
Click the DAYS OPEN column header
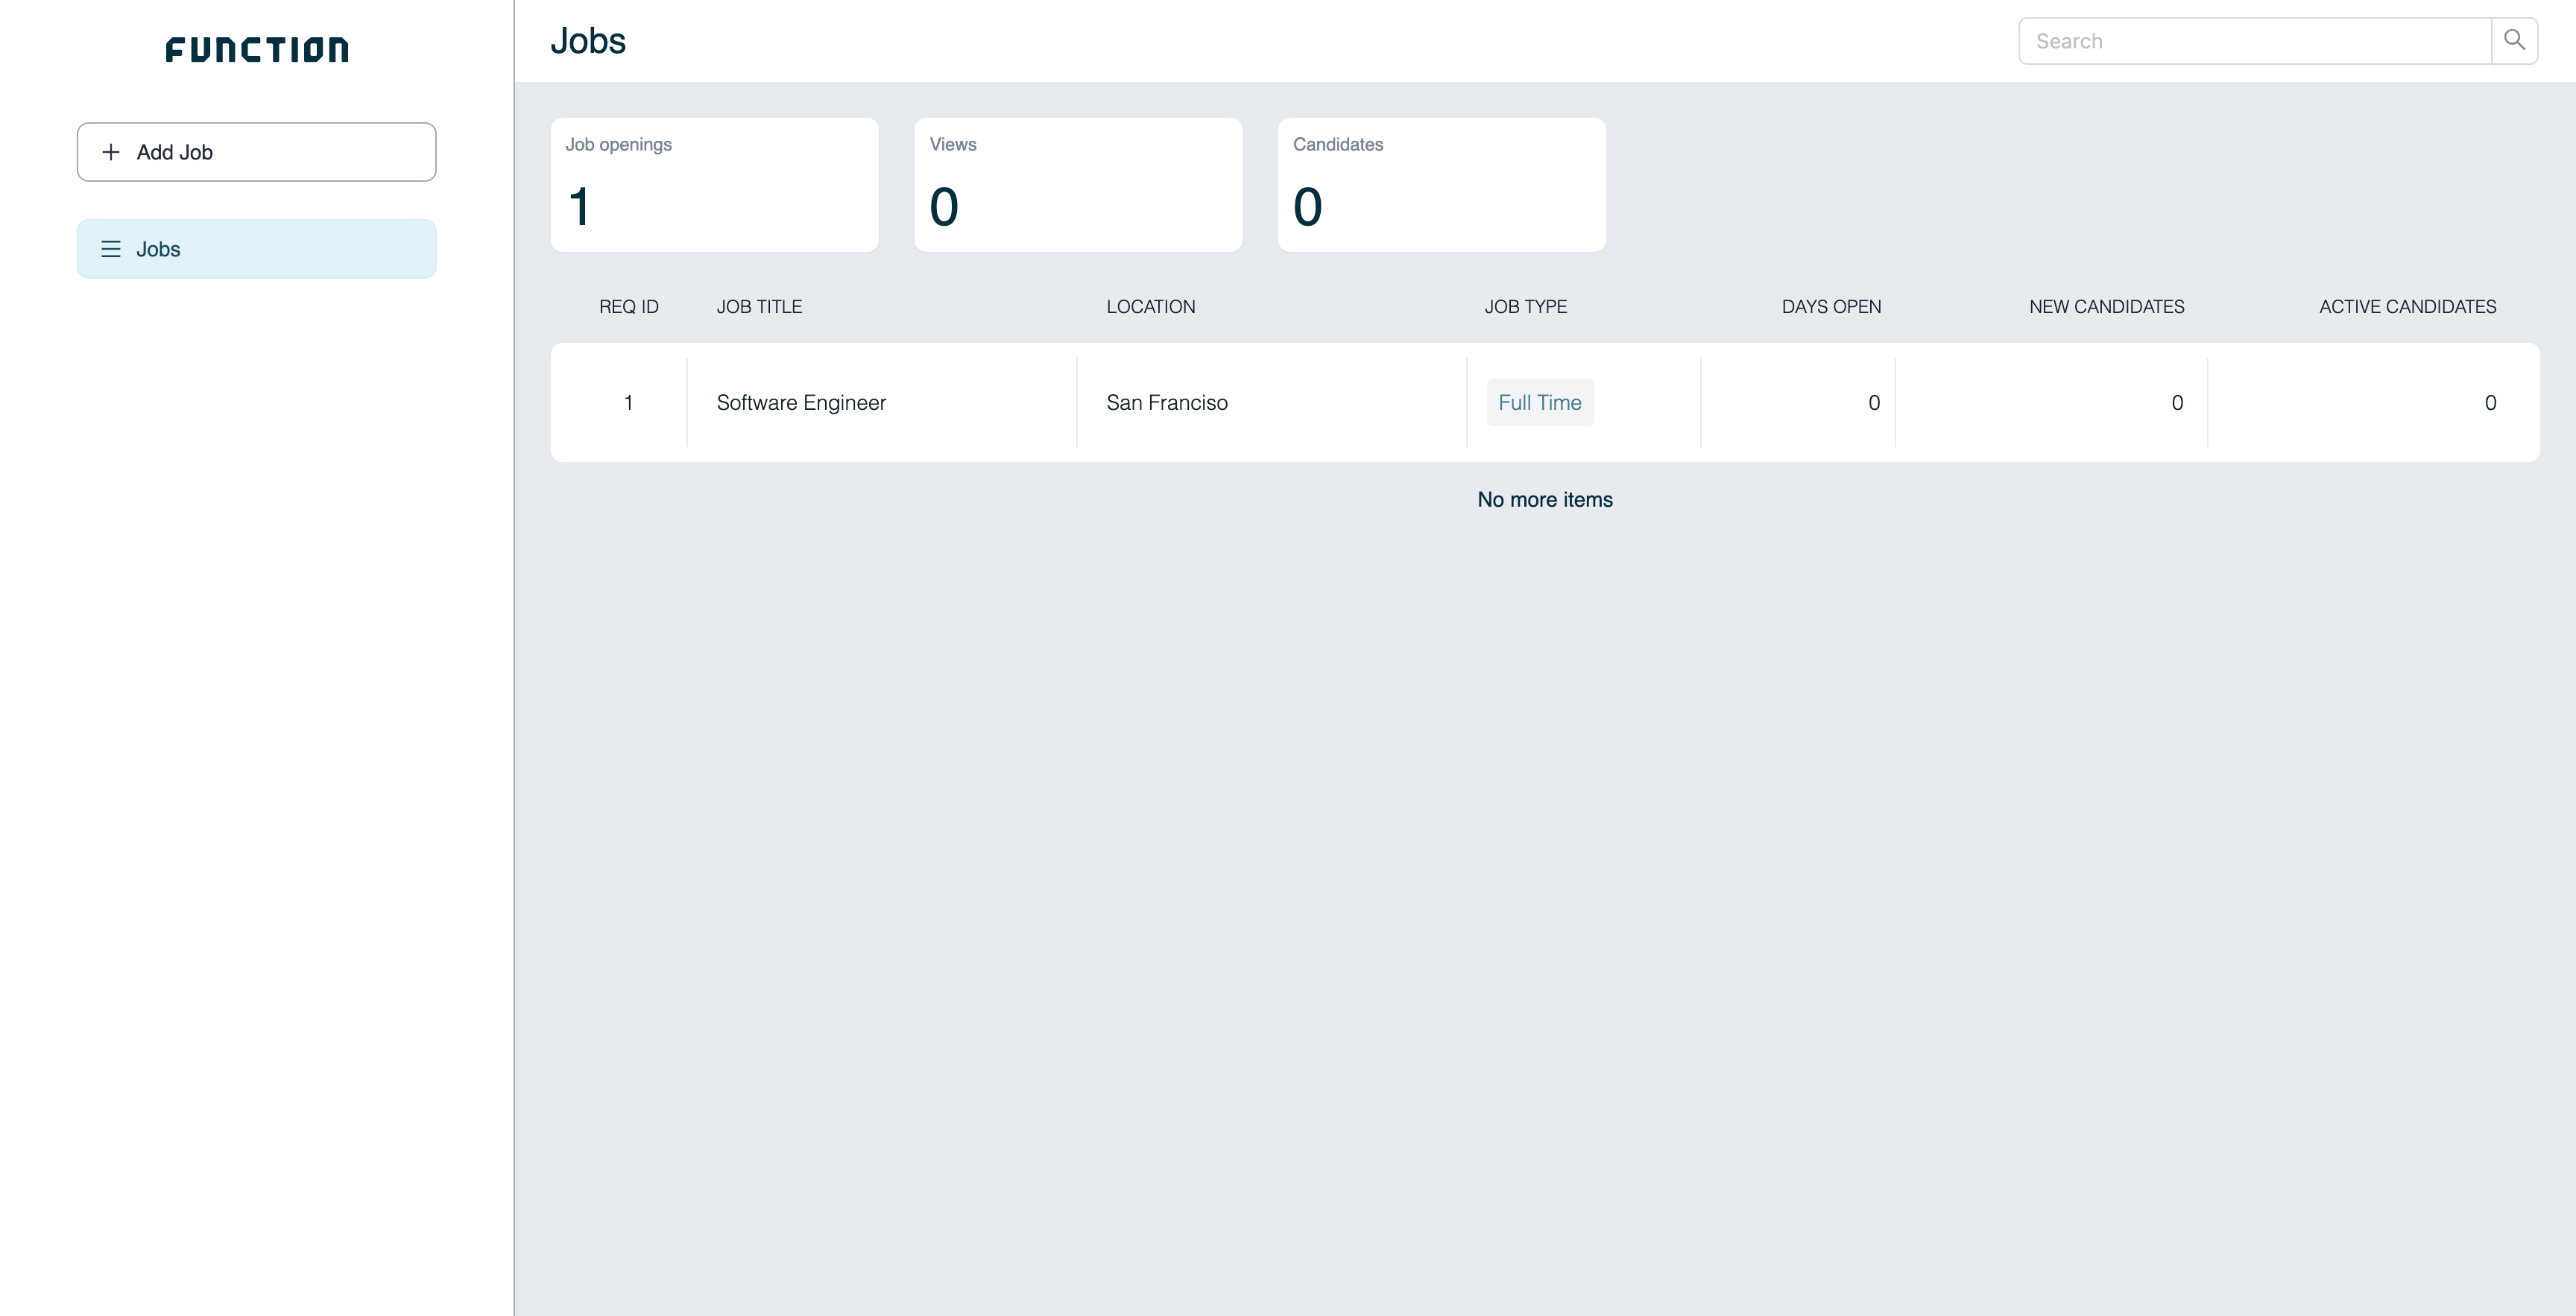click(x=1830, y=307)
